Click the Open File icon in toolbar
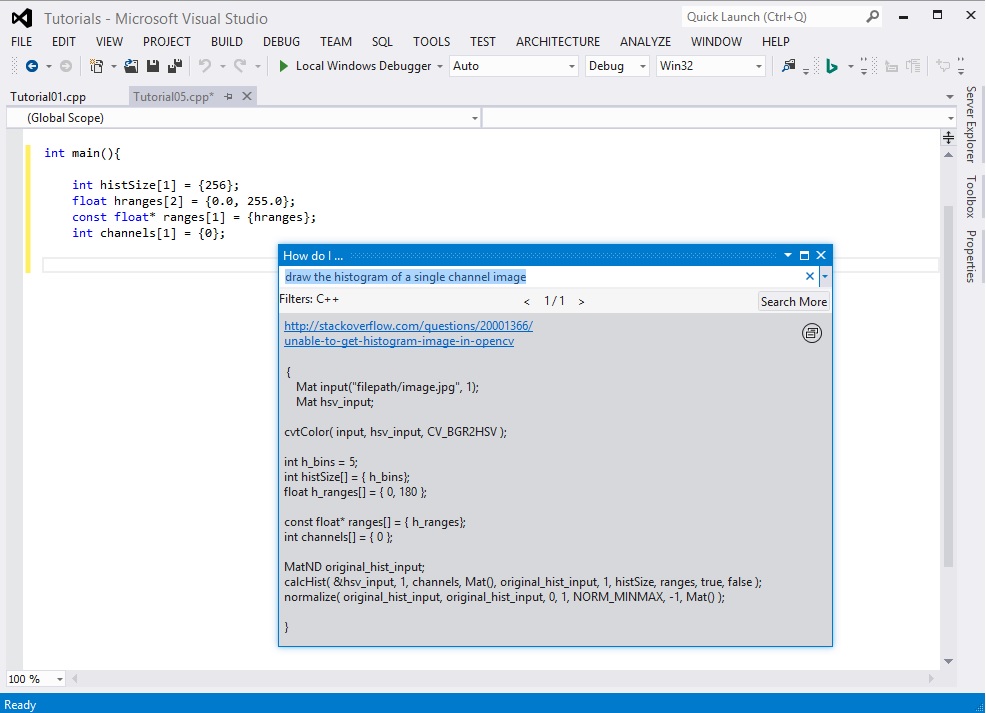This screenshot has height=713, width=986. pos(131,66)
